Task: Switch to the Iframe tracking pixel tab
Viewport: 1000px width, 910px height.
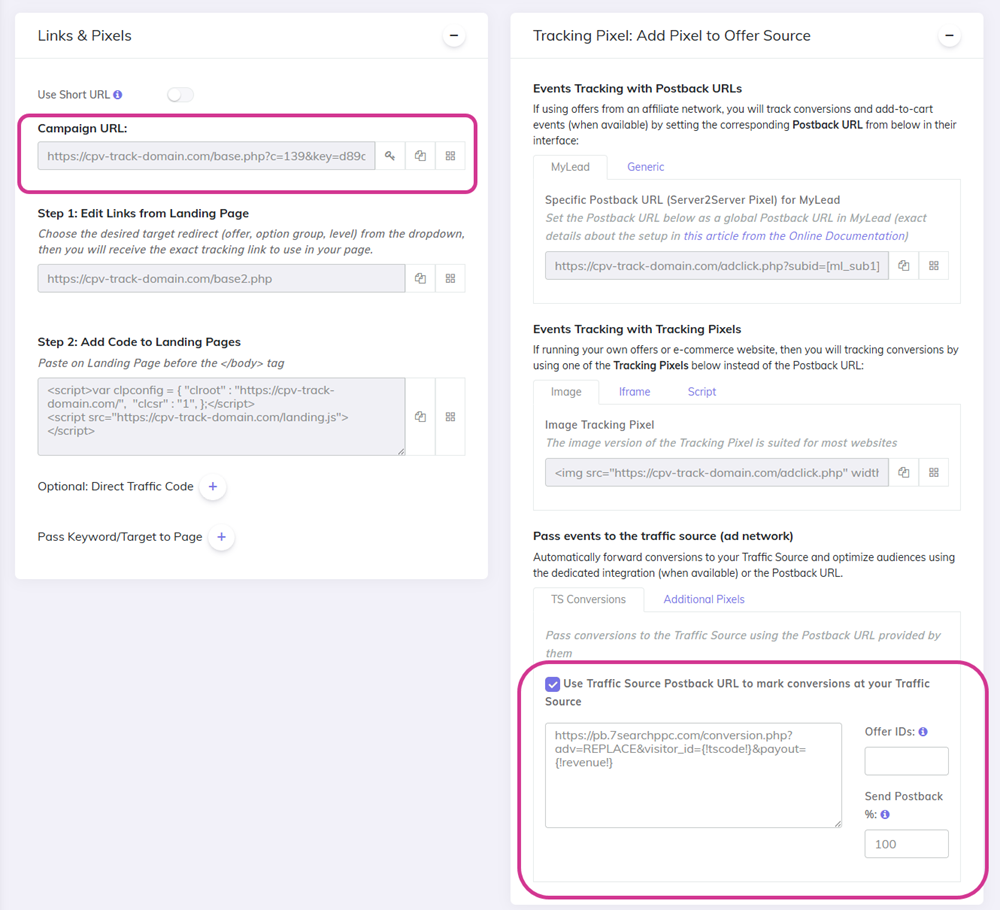Action: coord(635,392)
